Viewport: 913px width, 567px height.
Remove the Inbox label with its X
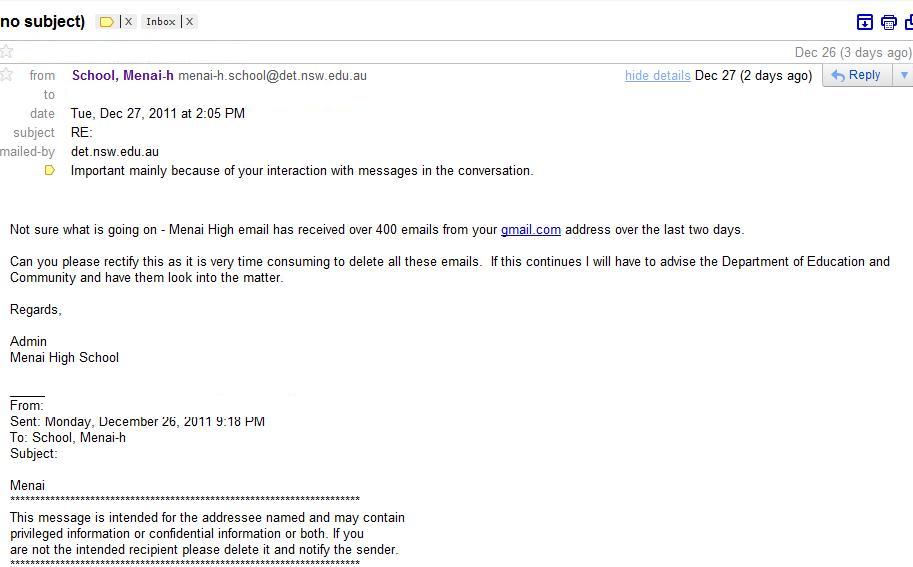click(x=189, y=21)
